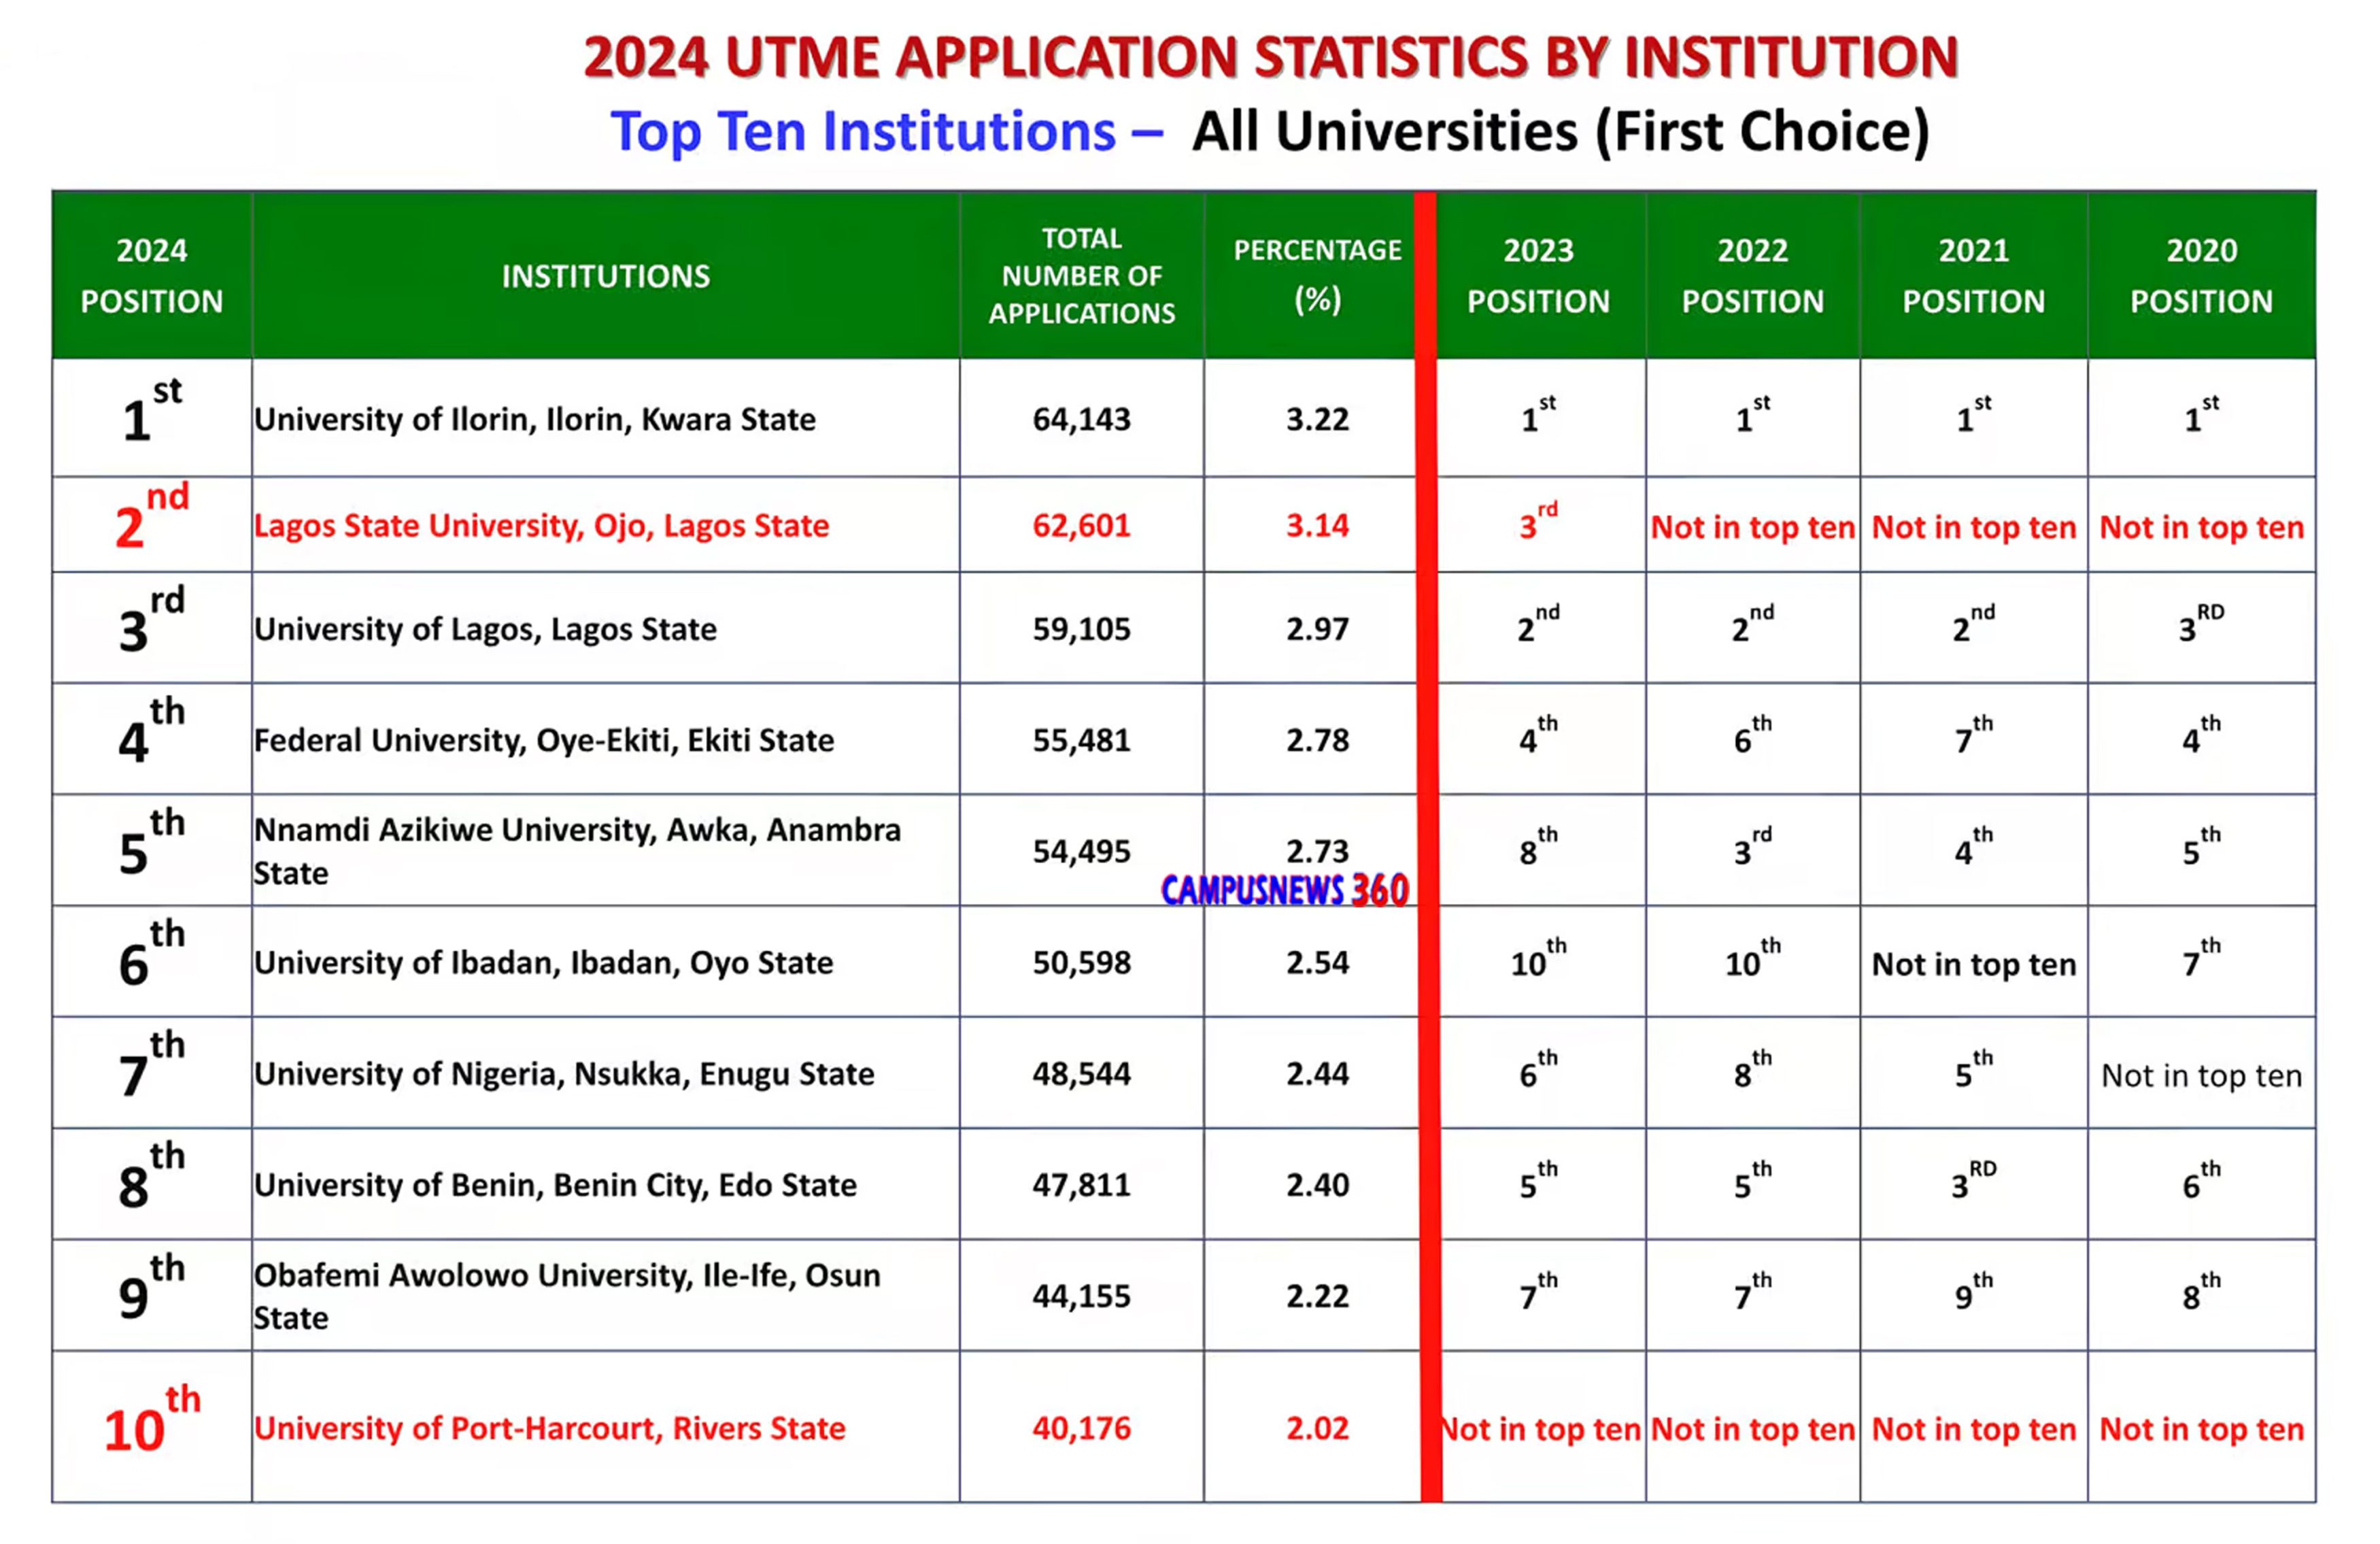Screen dimensions: 2380x1544
Task: Click University of Nigeria's 2020 'Not in top ten'
Action: tap(2202, 1076)
